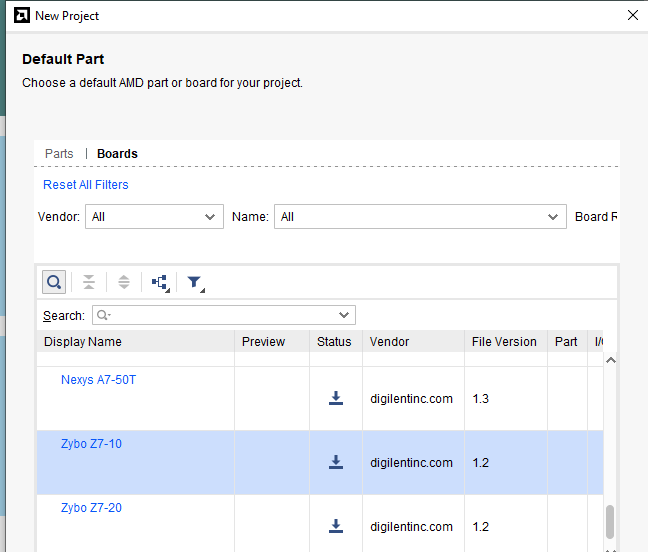
Task: Expand the Vendor dropdown
Action: [154, 217]
